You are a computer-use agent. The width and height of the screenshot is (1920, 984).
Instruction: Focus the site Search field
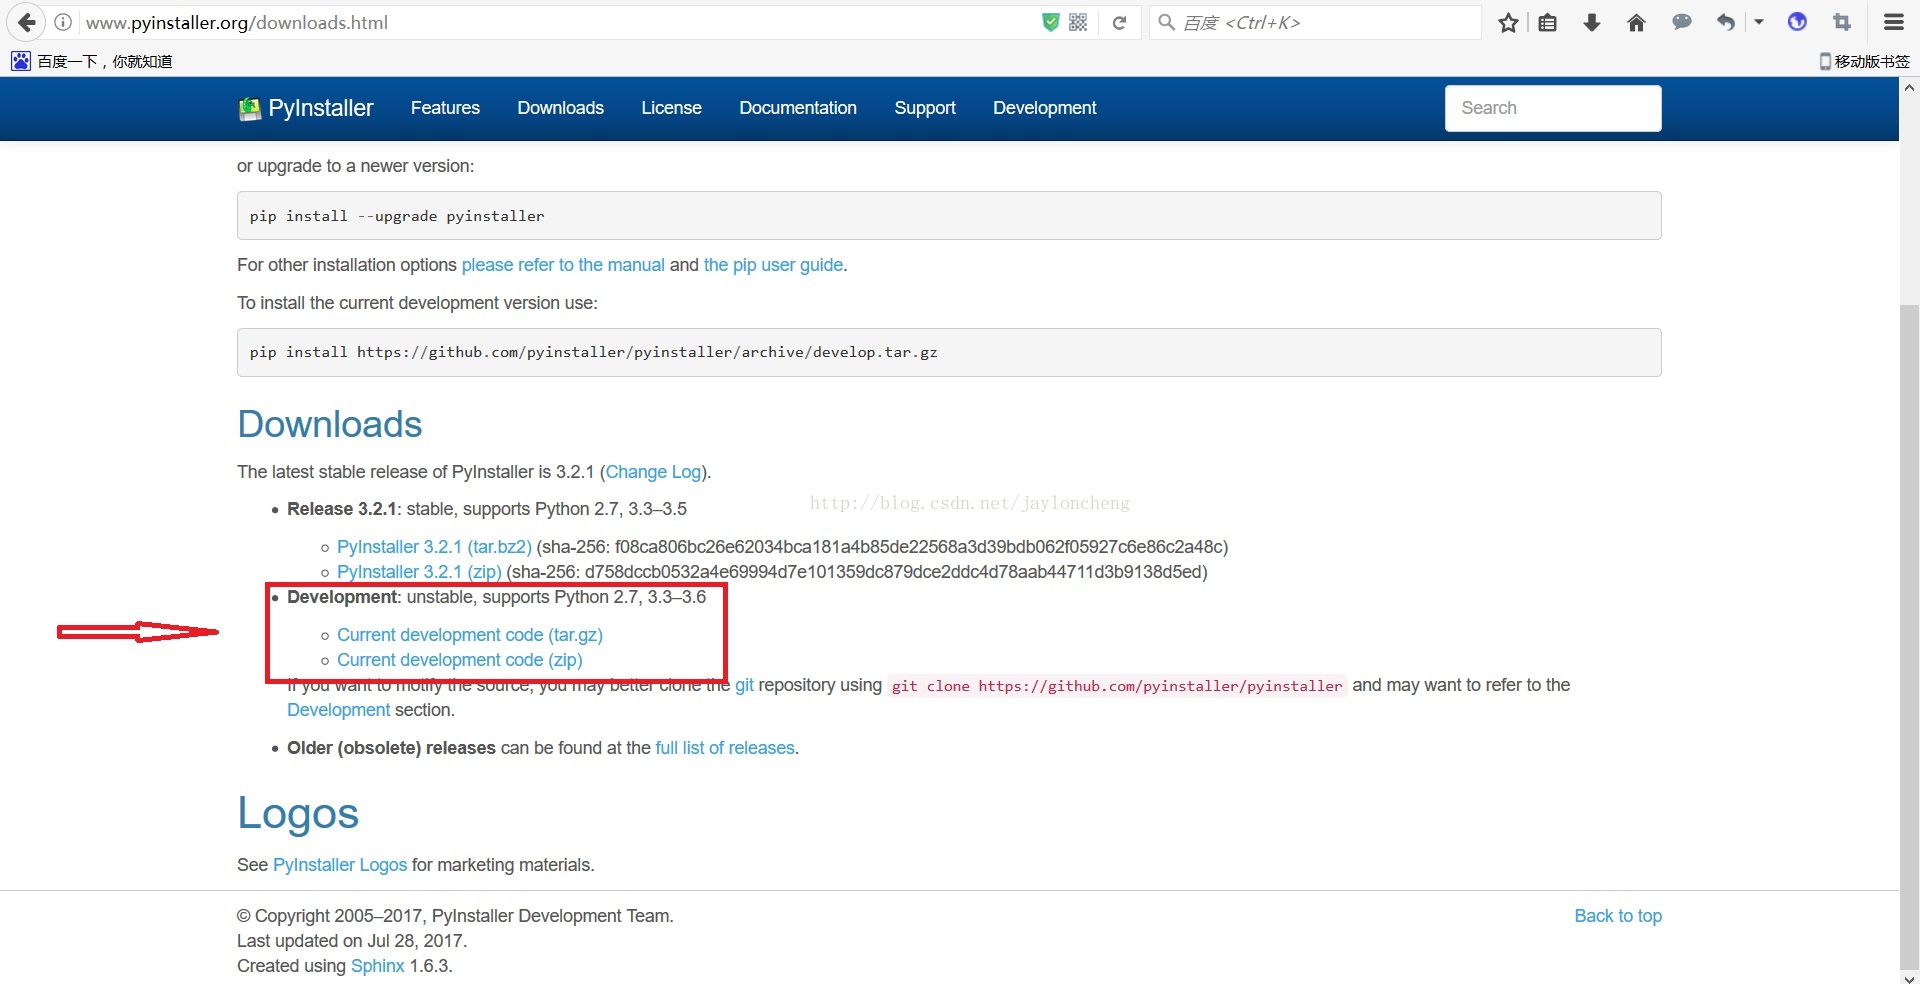coord(1553,108)
